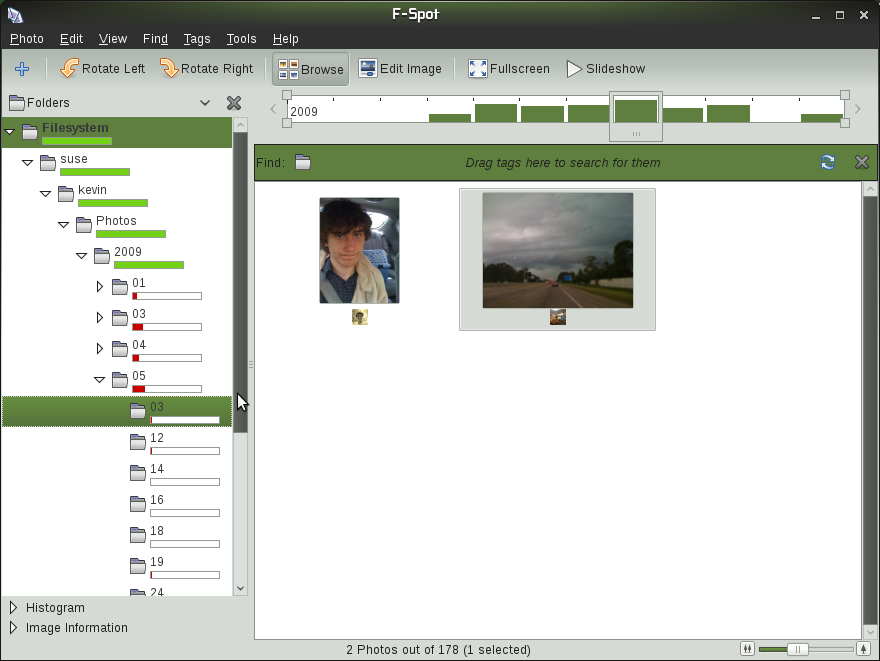Open the Tools menu
This screenshot has width=880, height=661.
[241, 39]
